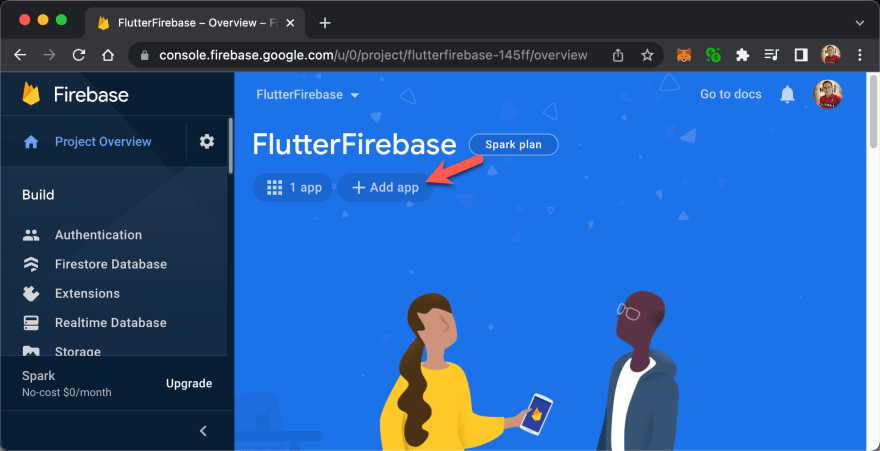Click the Authentication people icon
Viewport: 880px width, 451px height.
[31, 235]
